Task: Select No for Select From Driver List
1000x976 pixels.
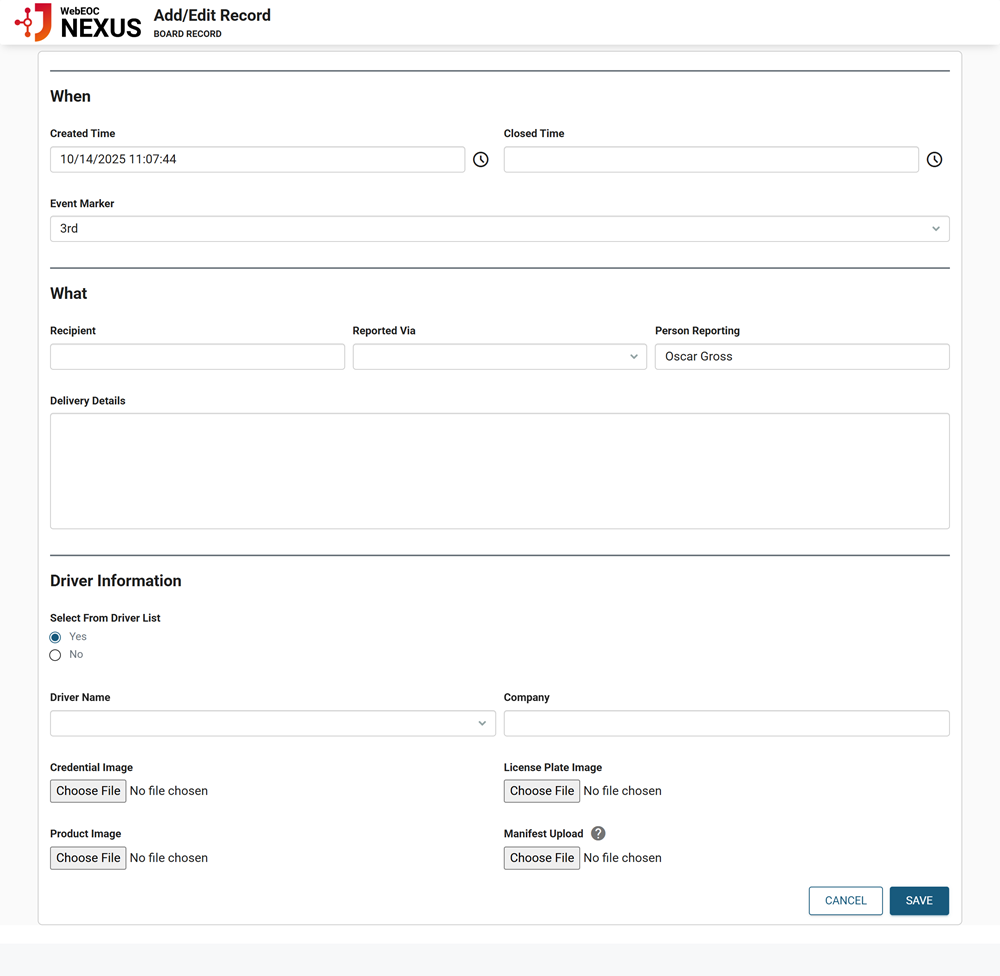Action: point(55,654)
